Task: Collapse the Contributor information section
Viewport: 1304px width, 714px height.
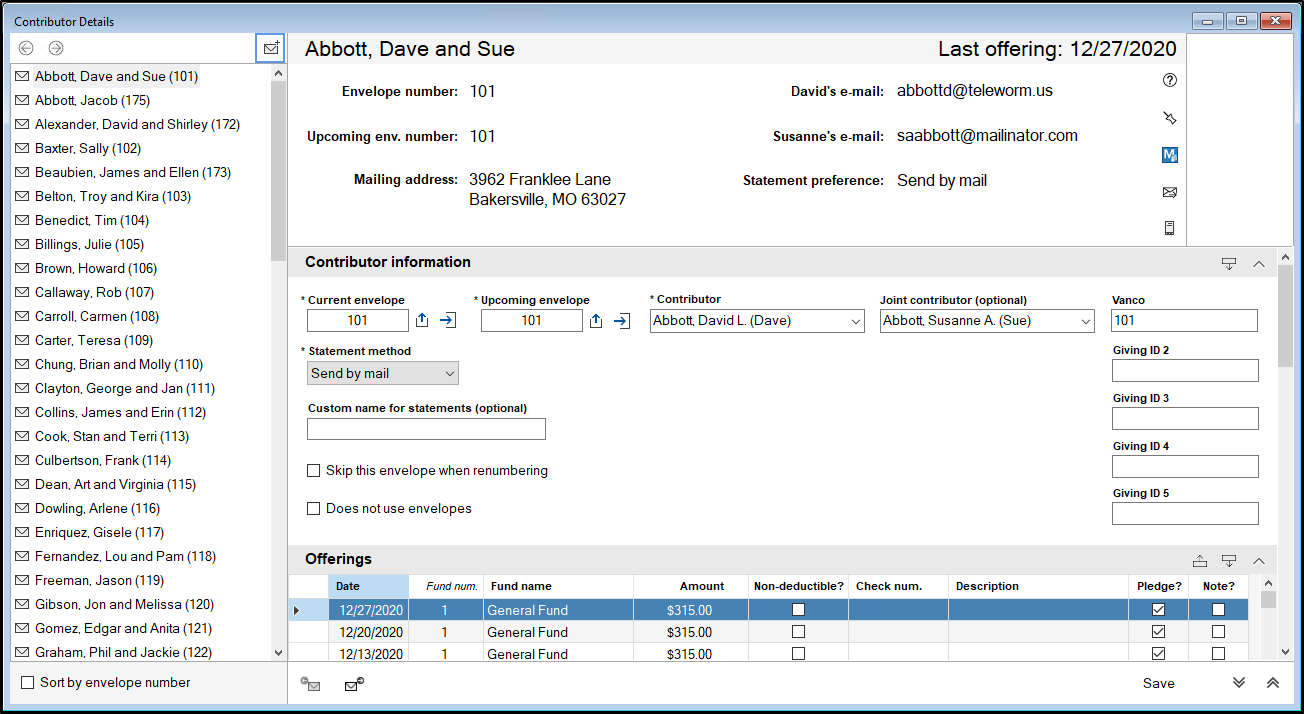Action: [1259, 264]
